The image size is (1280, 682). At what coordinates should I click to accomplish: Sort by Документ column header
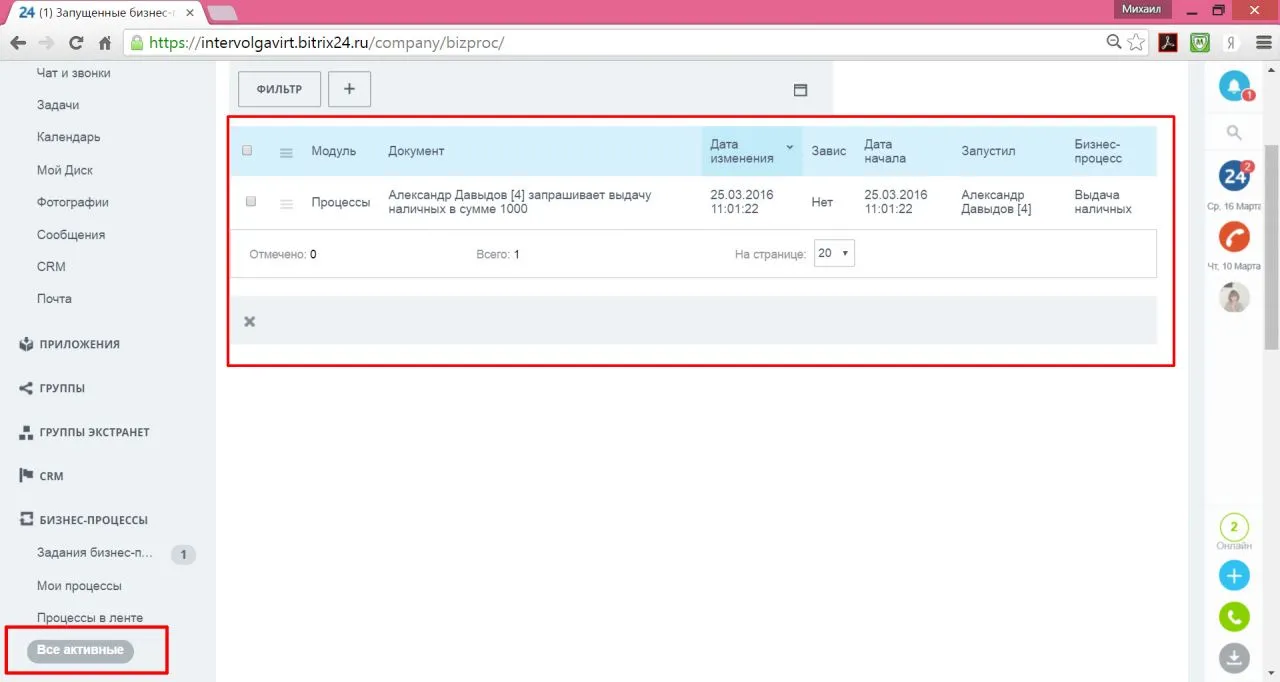click(x=416, y=151)
